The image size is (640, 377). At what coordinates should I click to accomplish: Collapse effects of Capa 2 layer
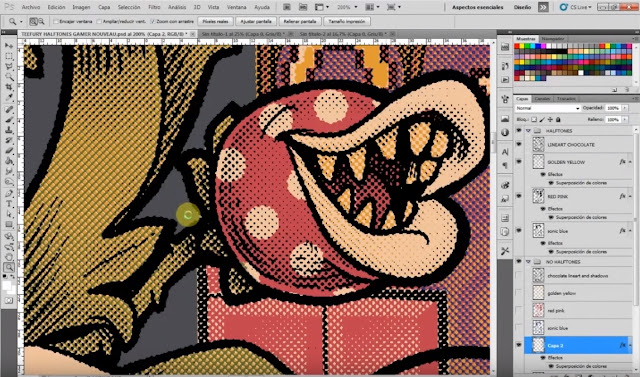click(630, 346)
